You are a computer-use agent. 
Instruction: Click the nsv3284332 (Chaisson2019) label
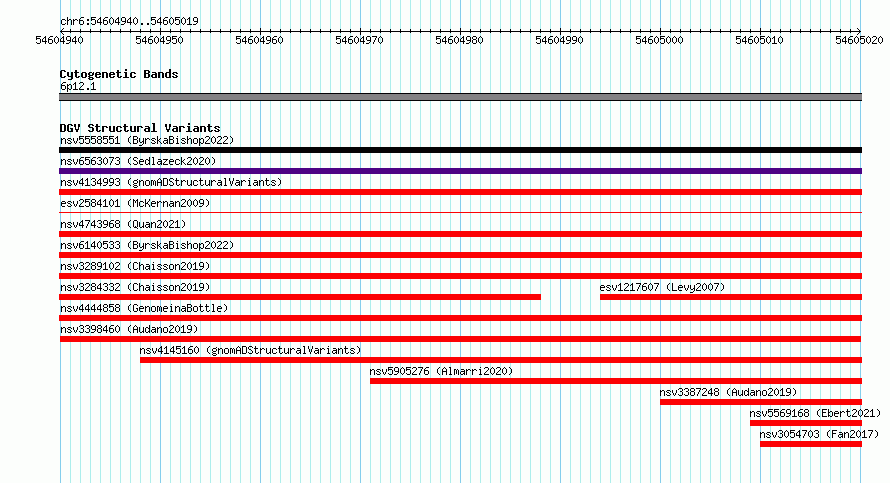pos(135,287)
